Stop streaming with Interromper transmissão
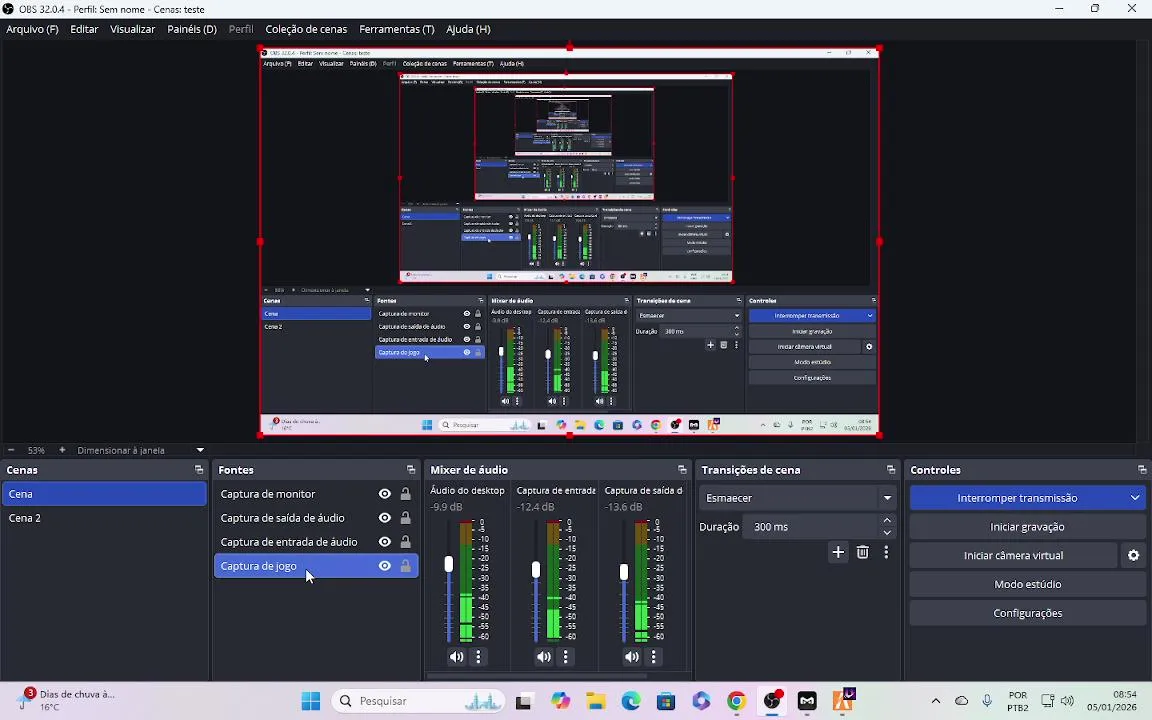The width and height of the screenshot is (1152, 720). pos(1018,498)
